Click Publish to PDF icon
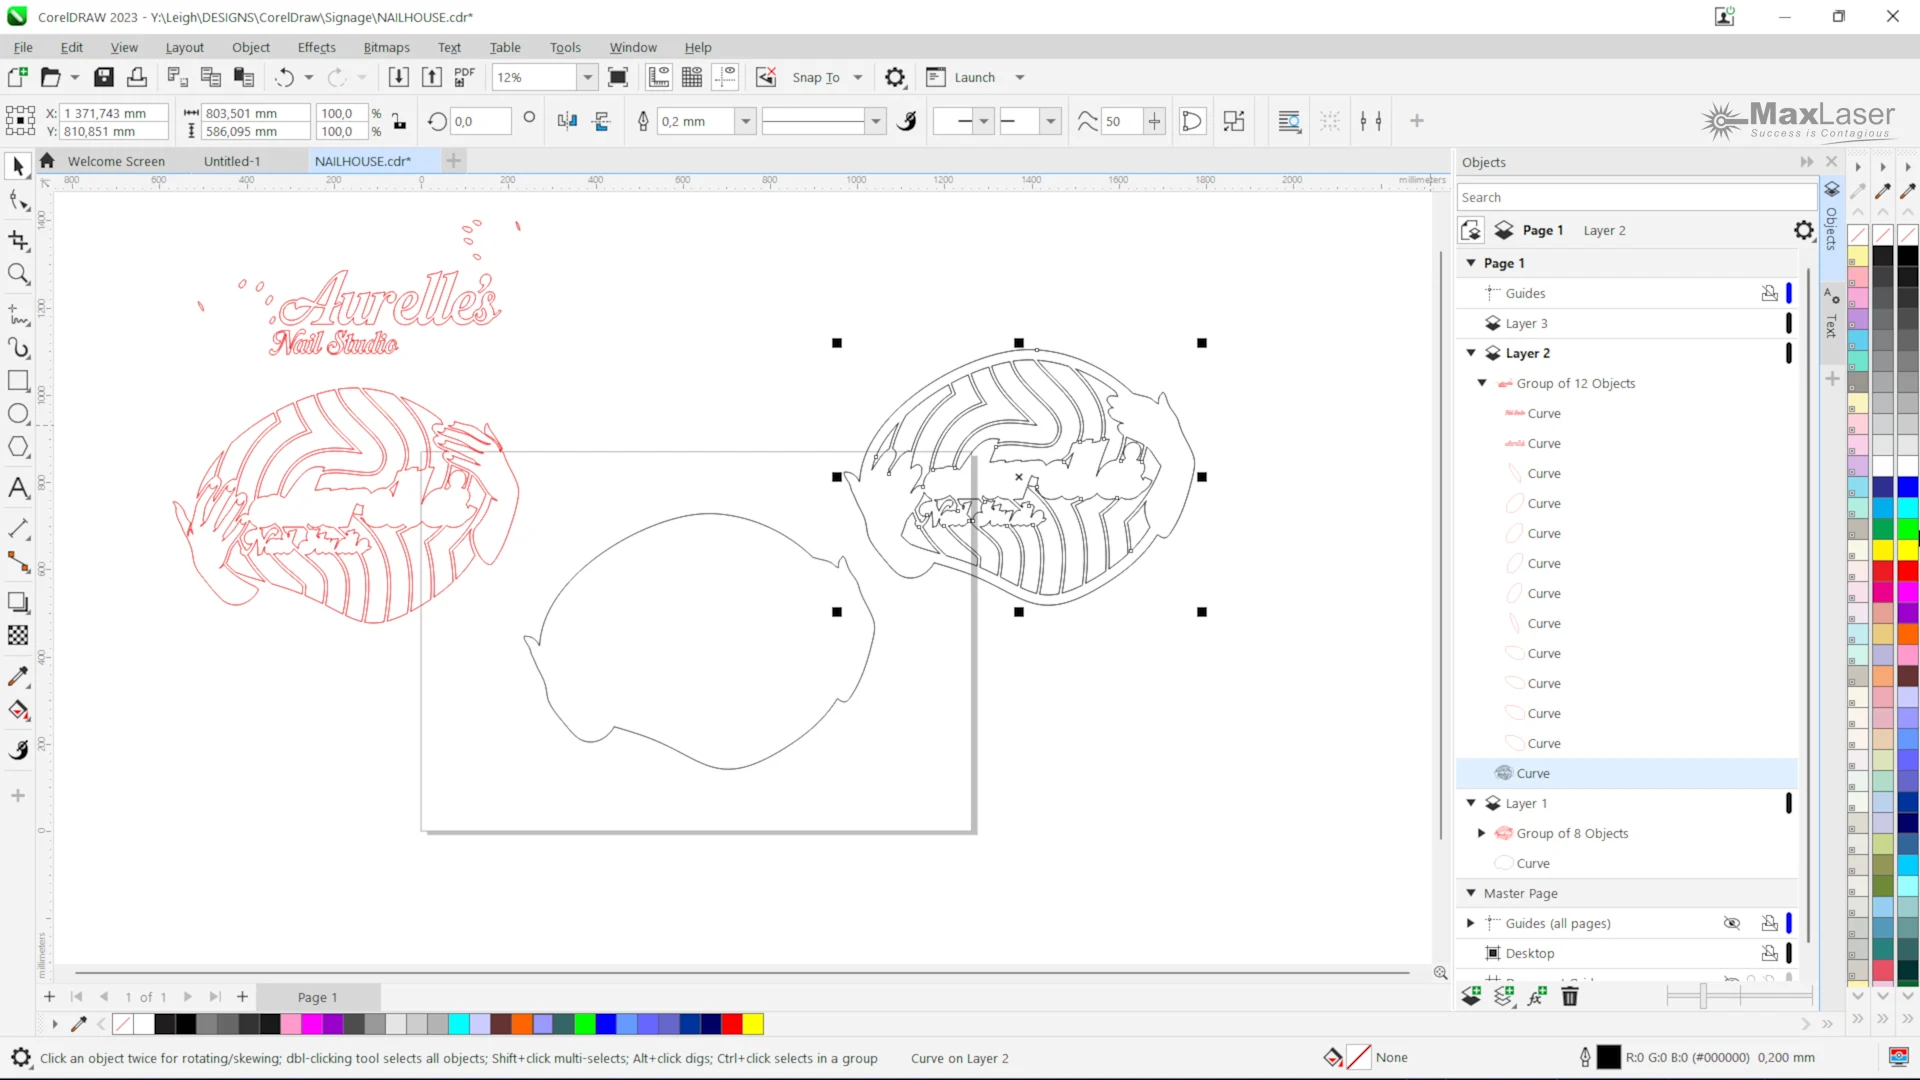The image size is (1920, 1080). [x=464, y=77]
